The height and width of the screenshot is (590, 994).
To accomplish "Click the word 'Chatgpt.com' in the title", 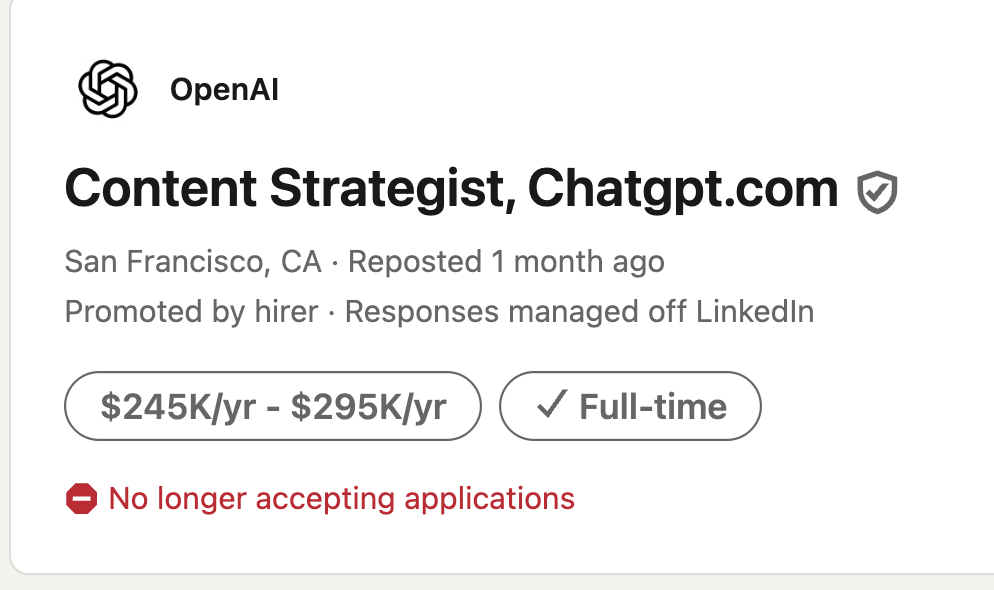I will 683,189.
